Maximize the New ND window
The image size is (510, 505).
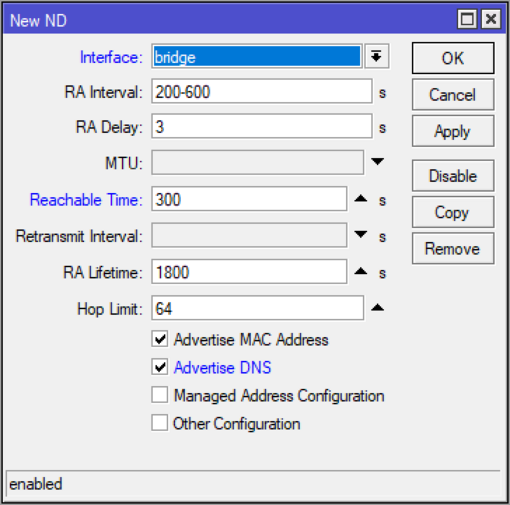[467, 19]
